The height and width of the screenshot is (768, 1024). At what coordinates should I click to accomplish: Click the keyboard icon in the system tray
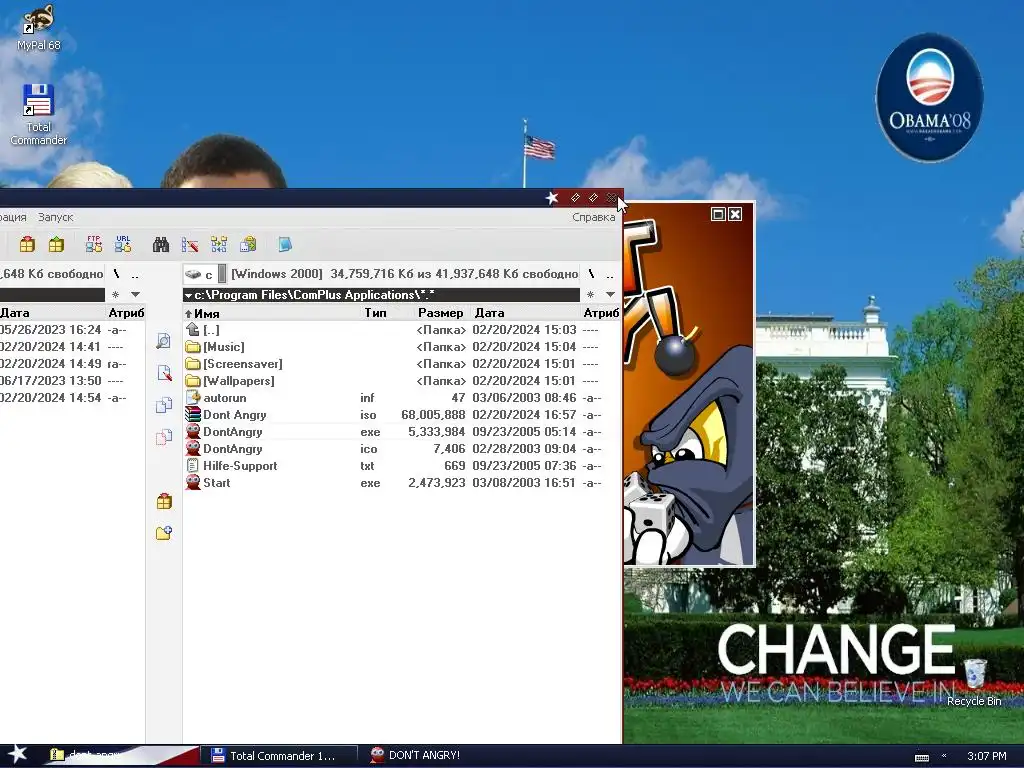[921, 757]
